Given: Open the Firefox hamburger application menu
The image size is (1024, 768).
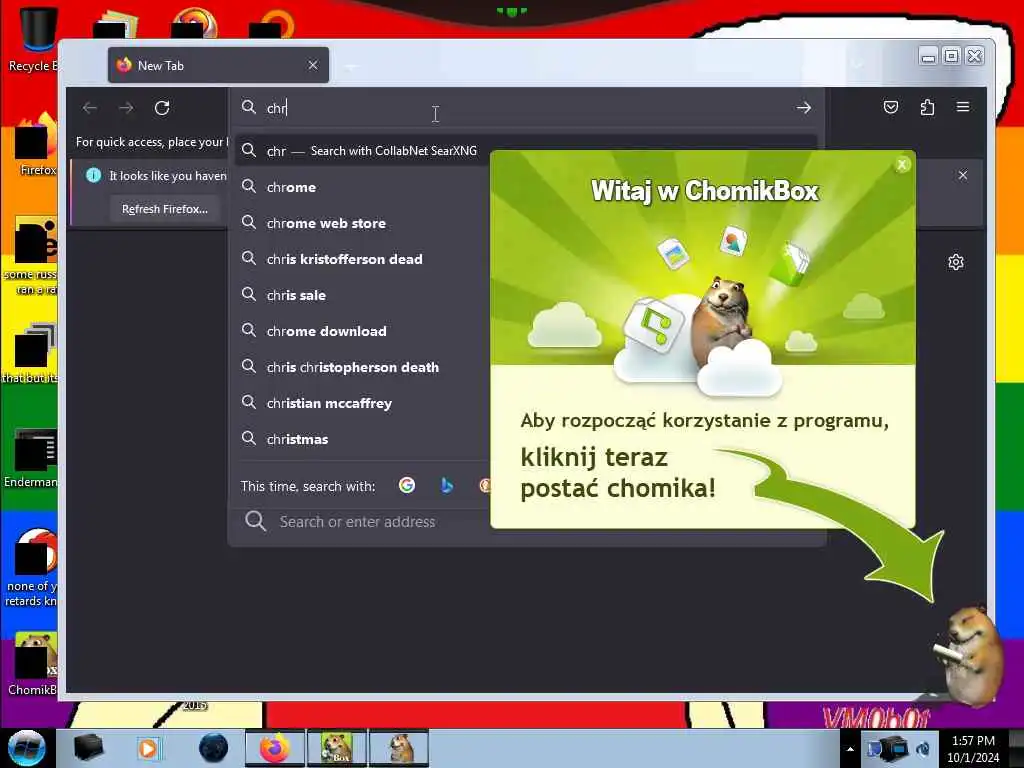Looking at the screenshot, I should point(963,107).
